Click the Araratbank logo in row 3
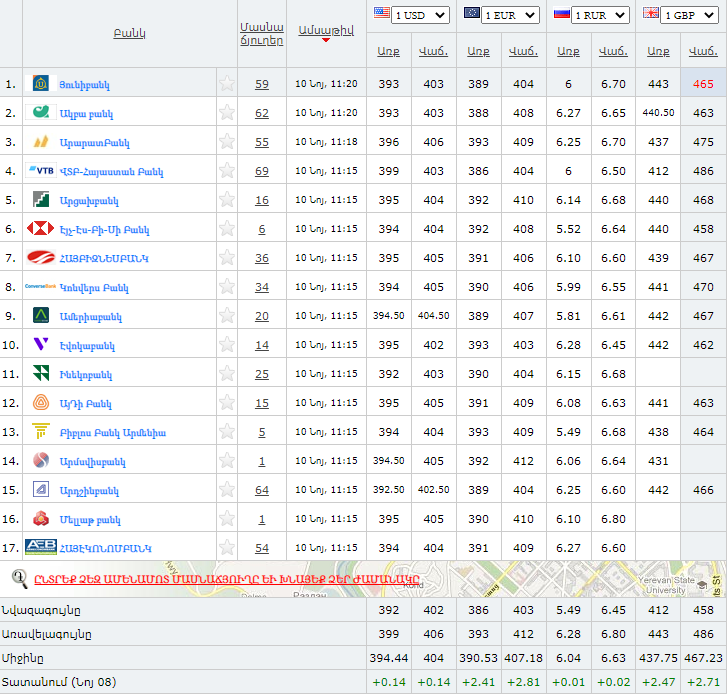The width and height of the screenshot is (727, 694). pos(41,141)
